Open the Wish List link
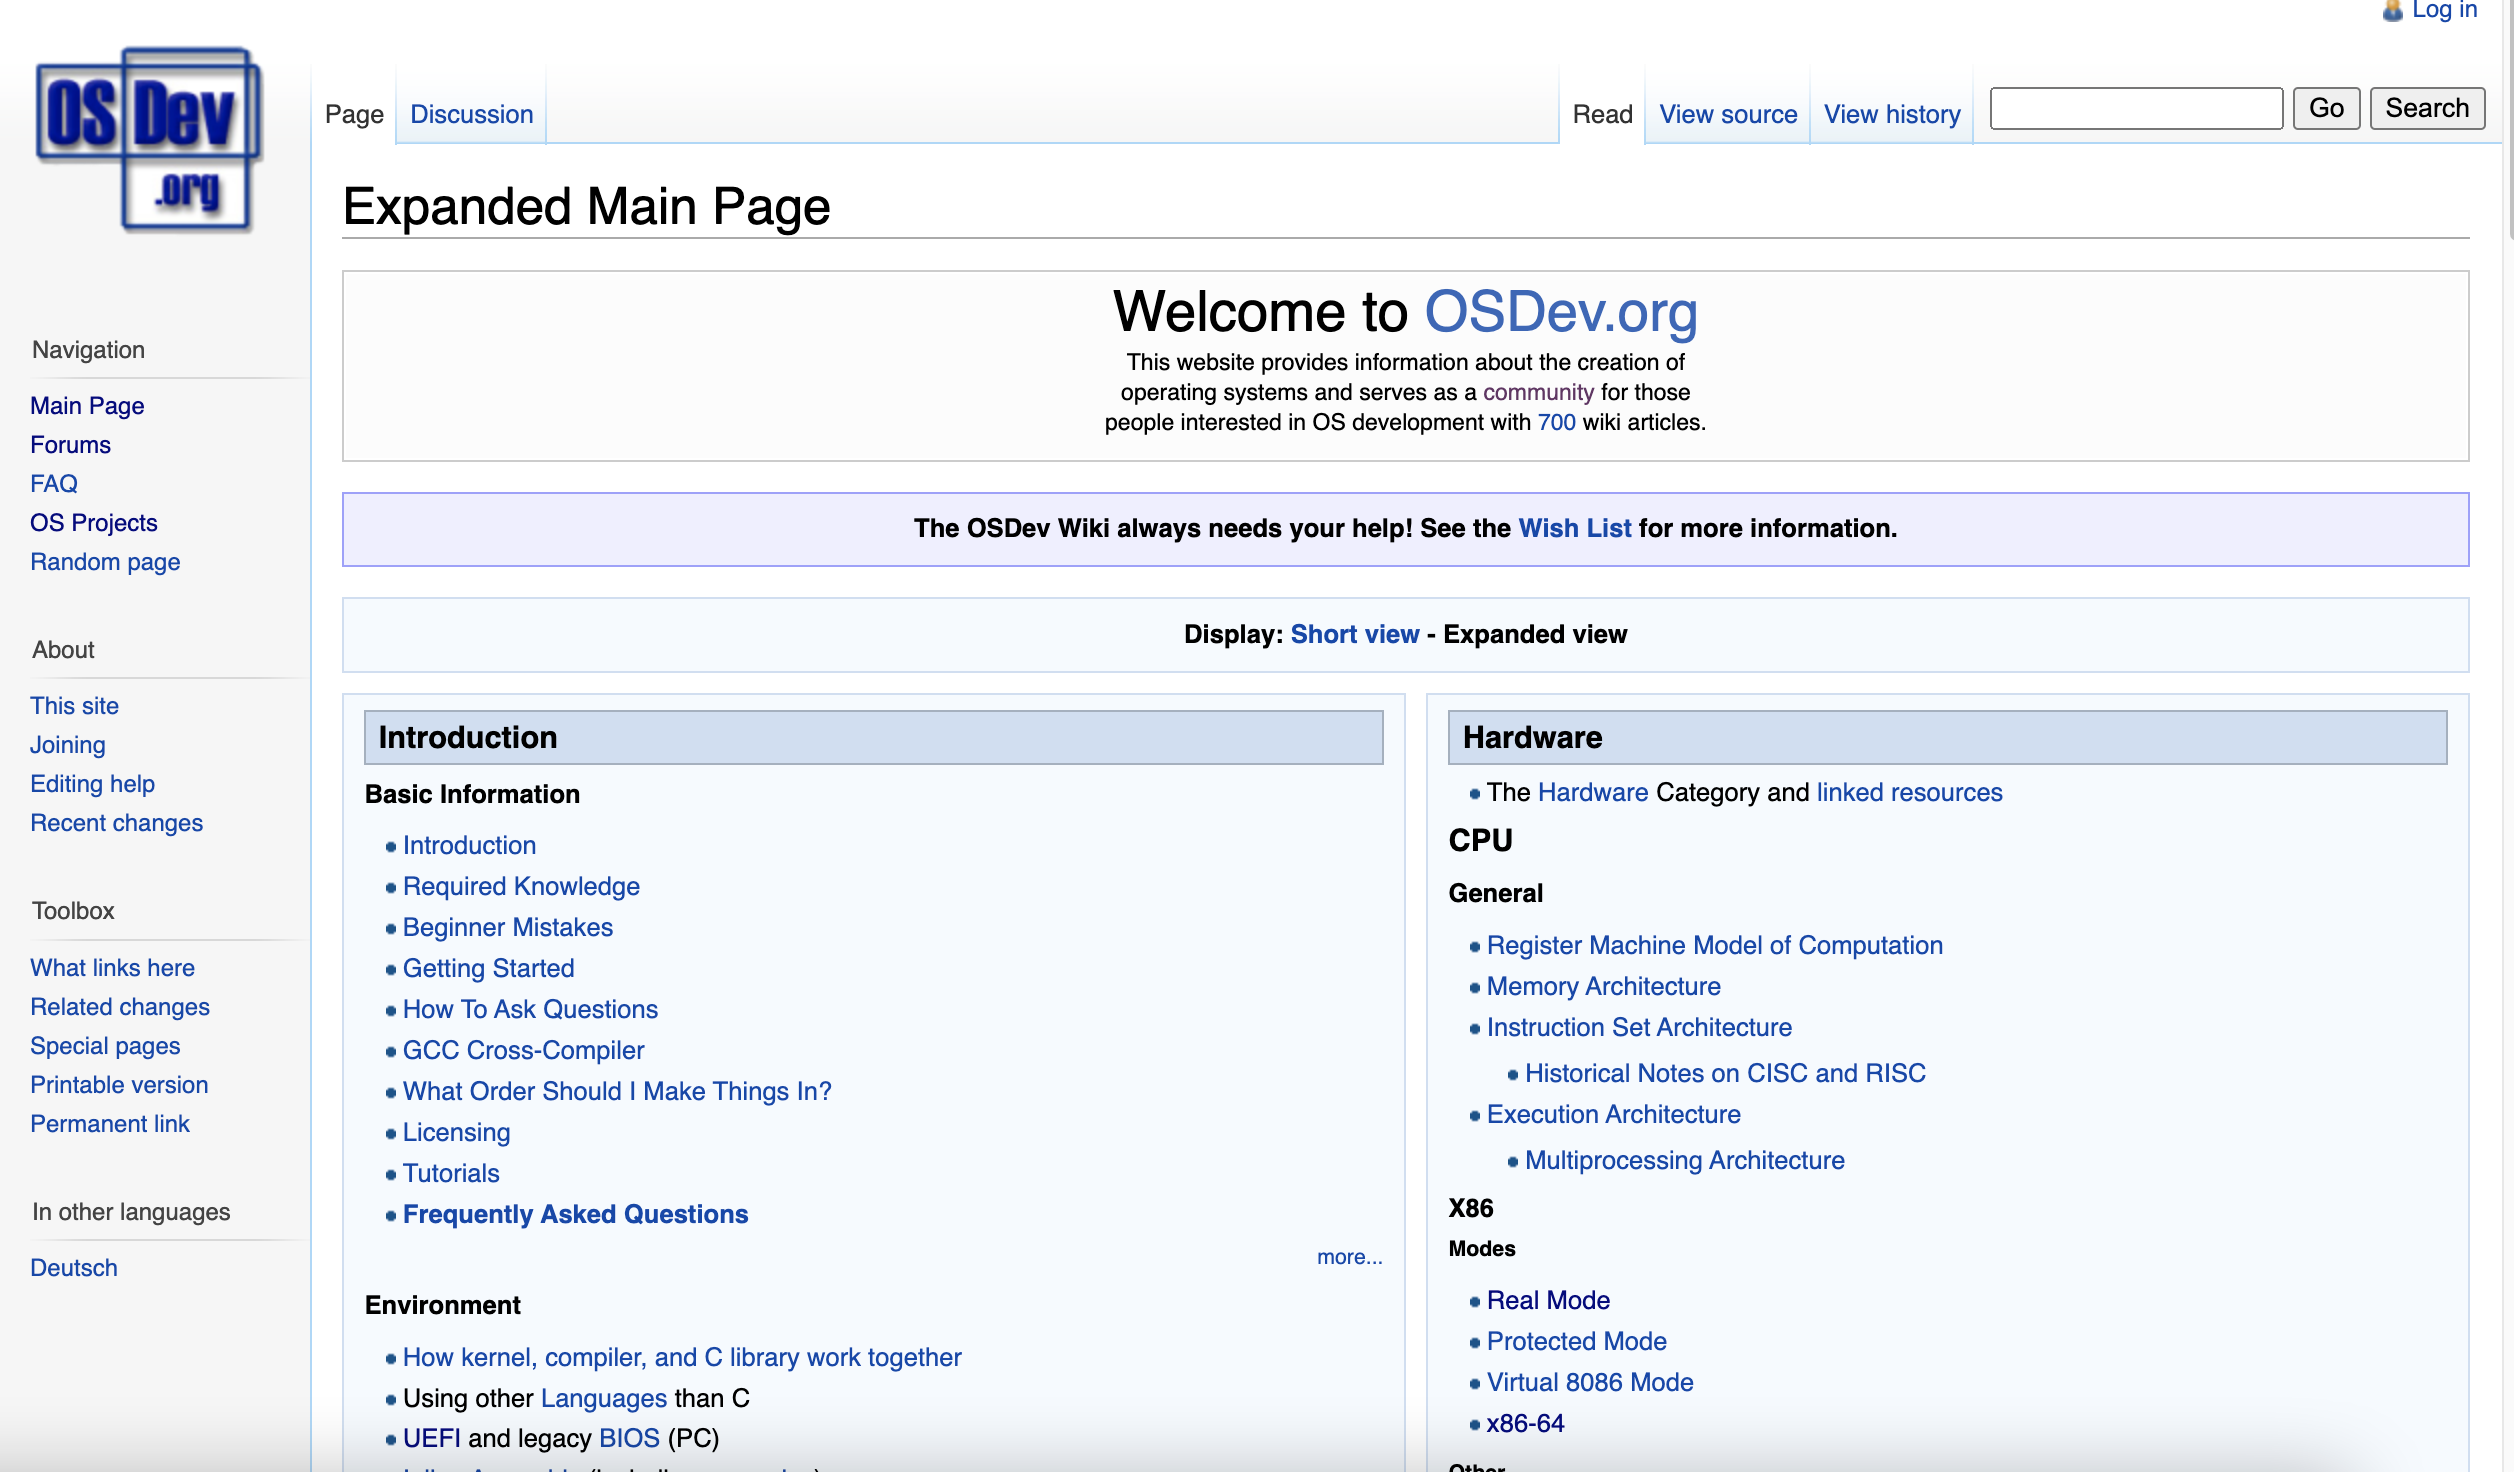Viewport: 2514px width, 1472px height. click(1574, 528)
